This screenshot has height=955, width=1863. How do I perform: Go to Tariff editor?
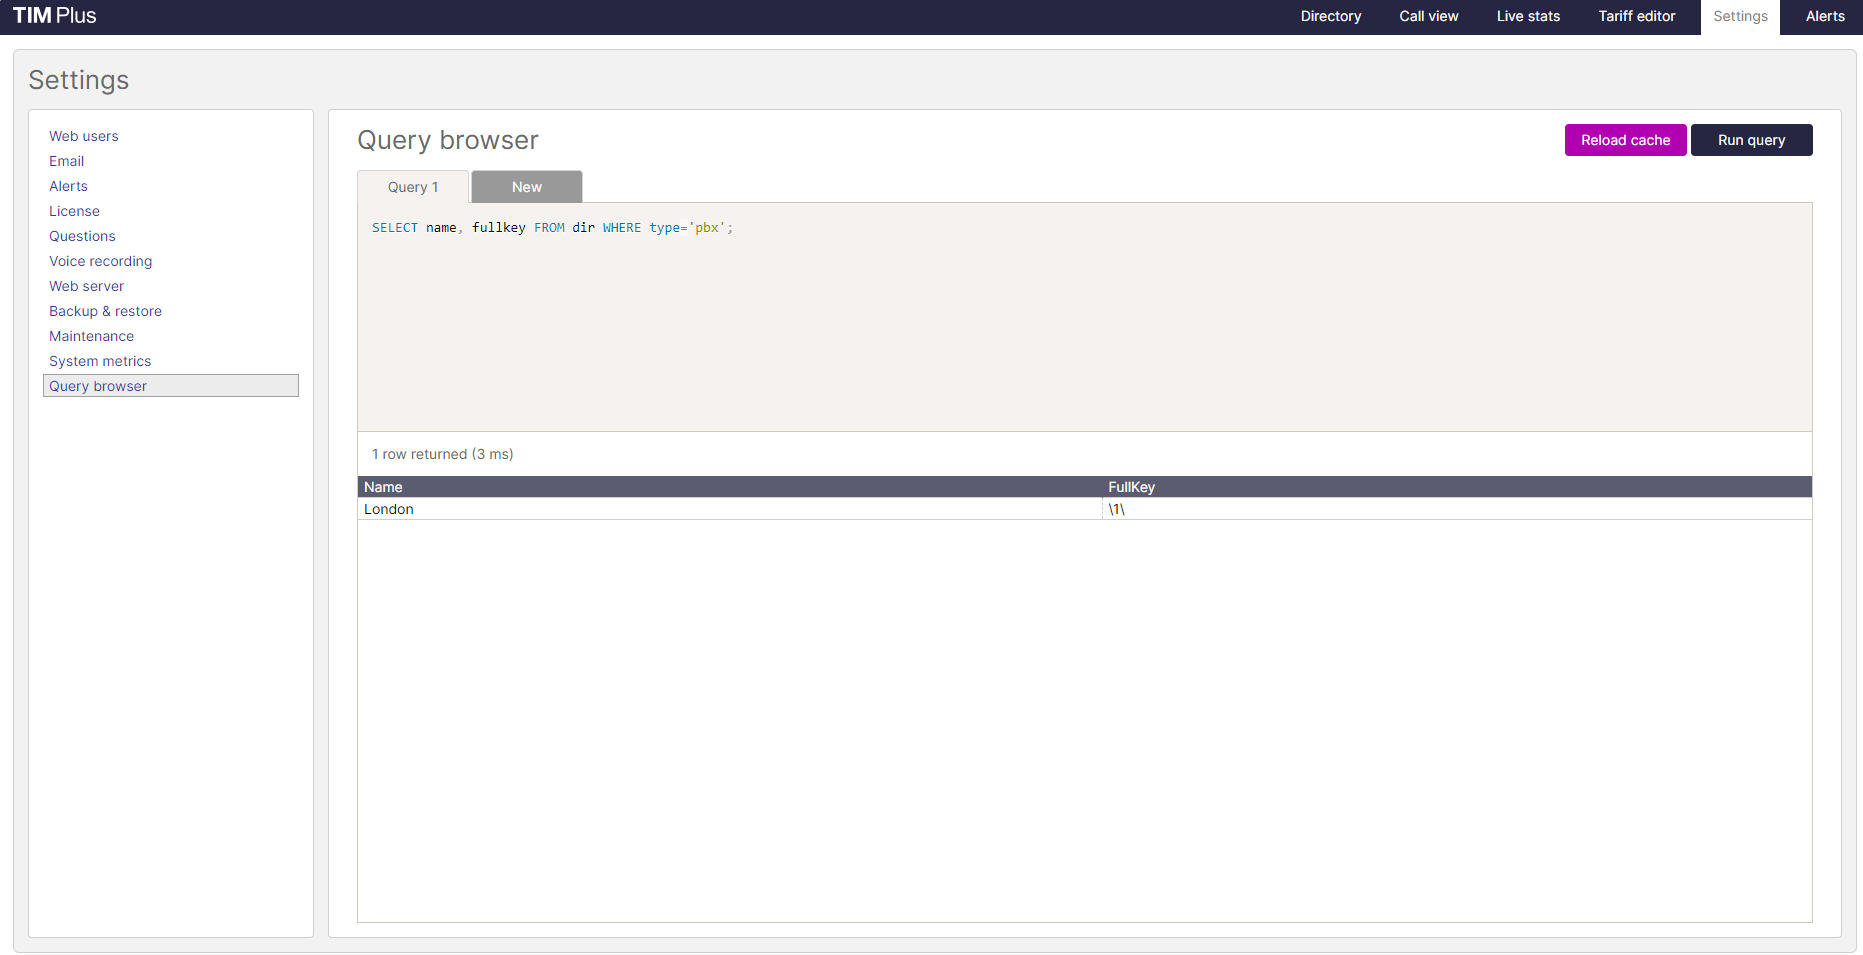pos(1636,16)
